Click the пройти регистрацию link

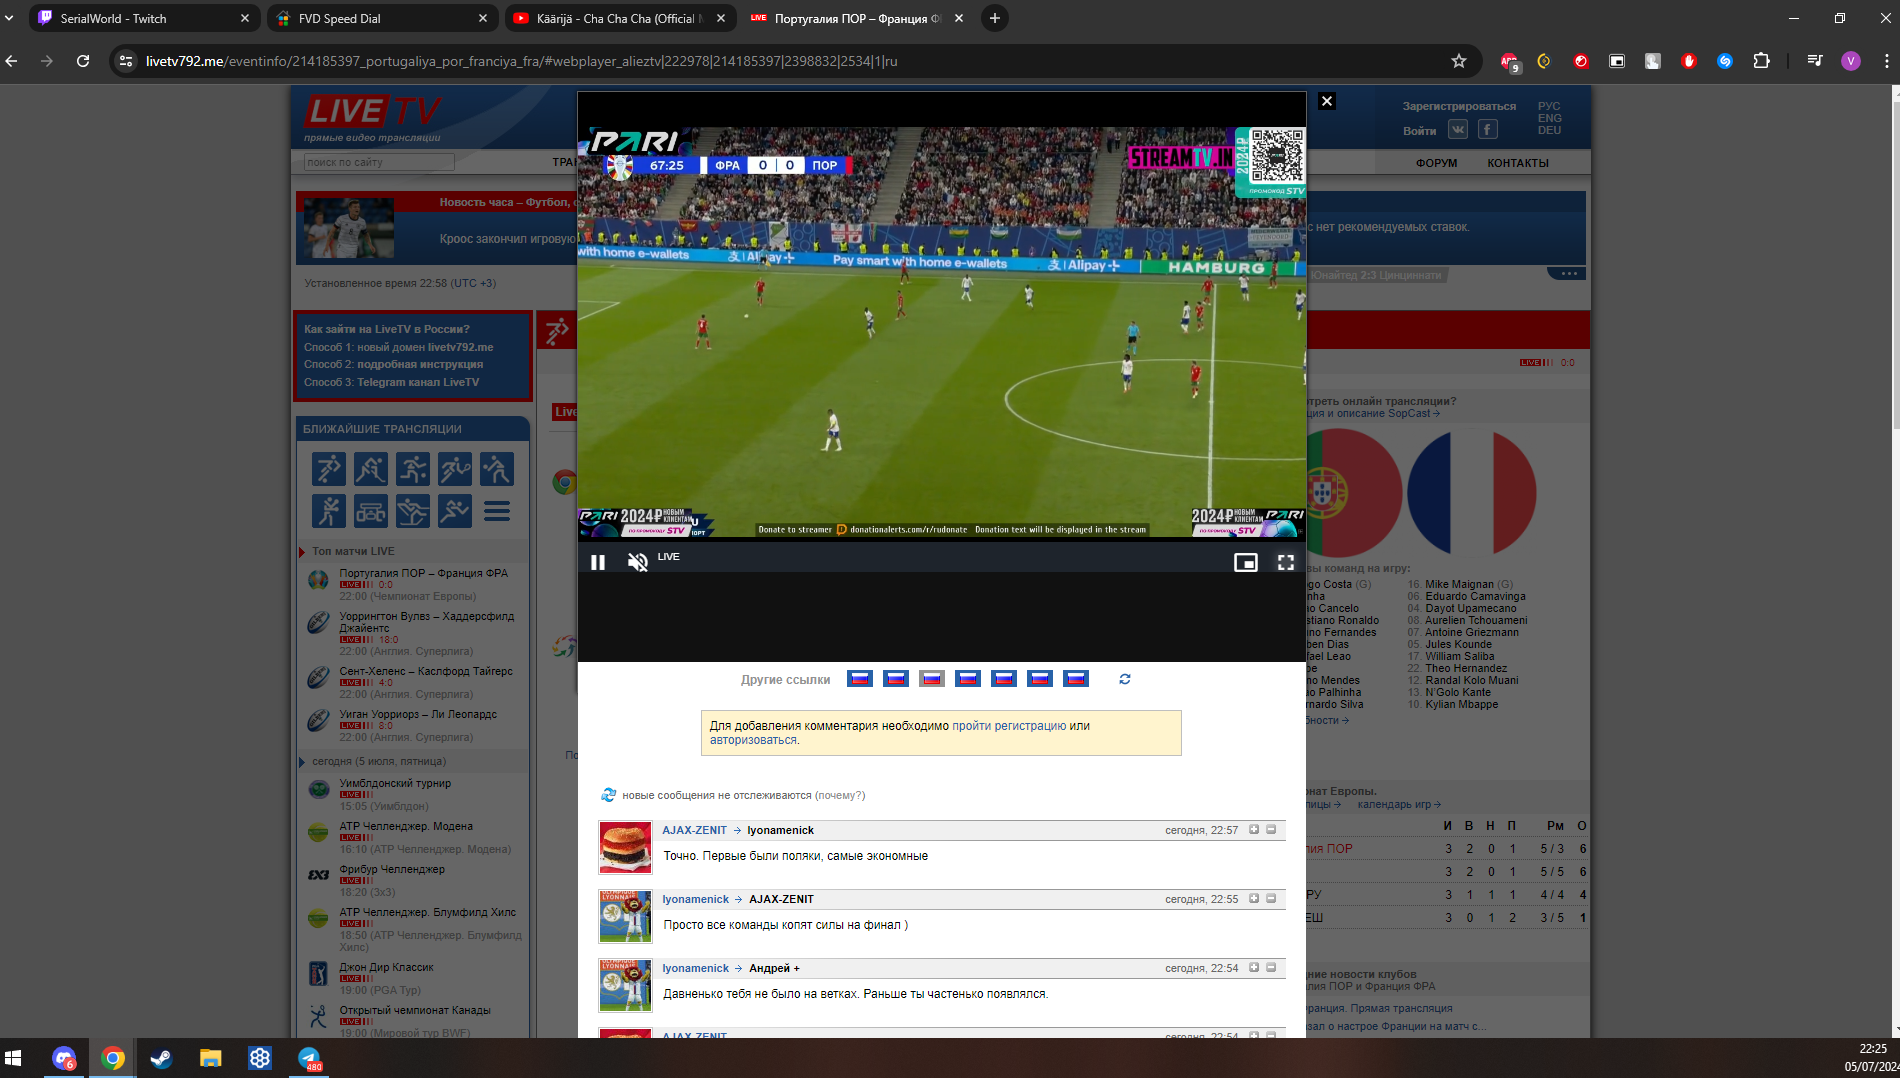coord(1008,726)
